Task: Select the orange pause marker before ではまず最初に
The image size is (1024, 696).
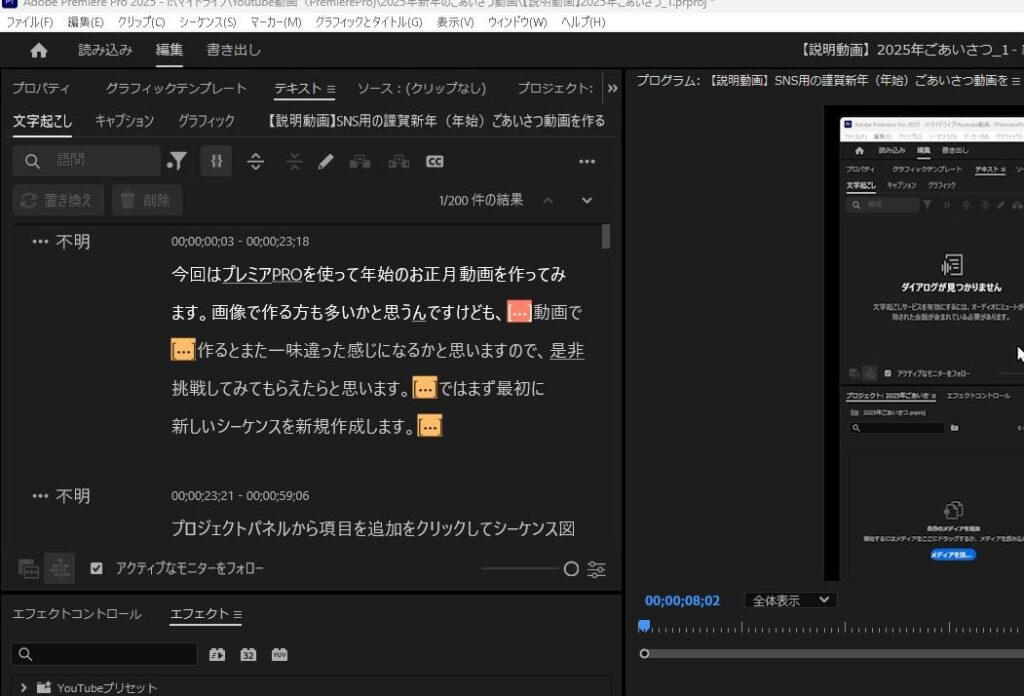Action: [x=424, y=388]
